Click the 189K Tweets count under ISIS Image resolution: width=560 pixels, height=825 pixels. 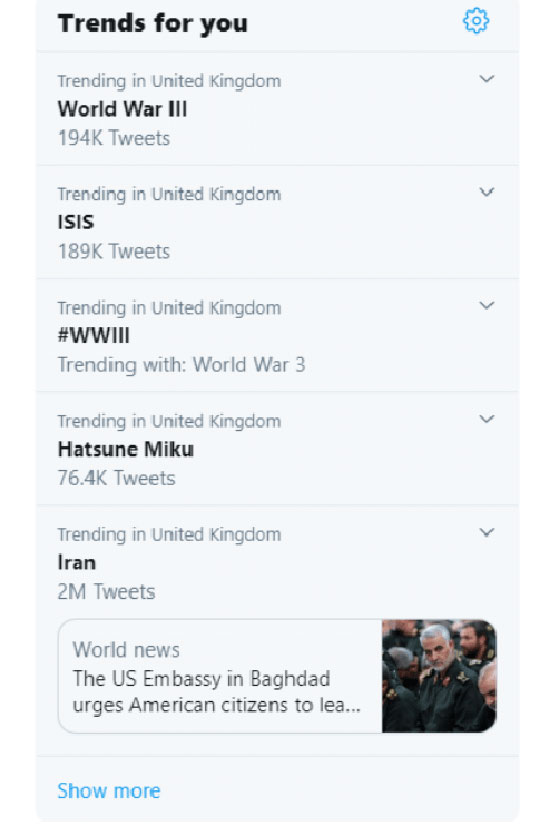114,251
